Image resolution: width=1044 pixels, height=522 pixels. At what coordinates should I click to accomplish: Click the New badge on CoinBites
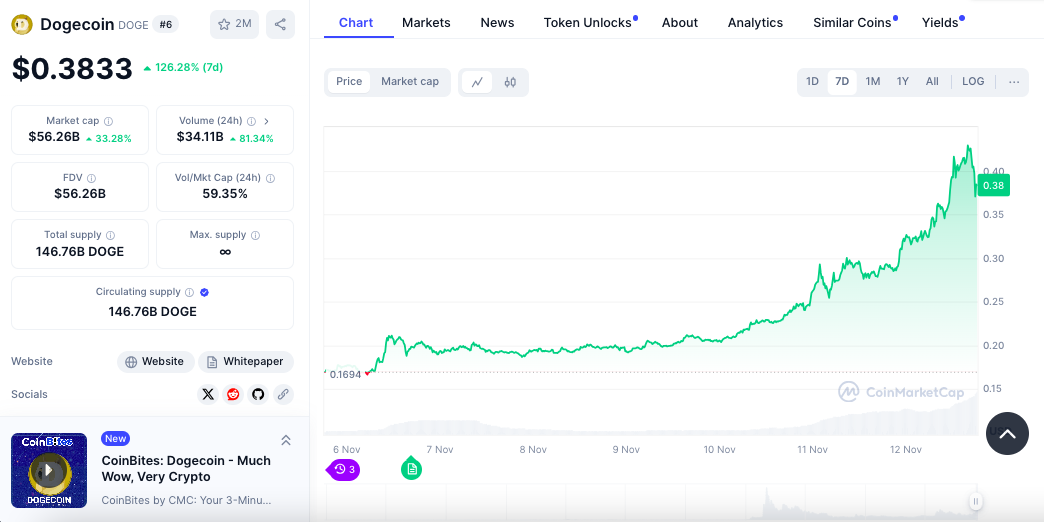tap(115, 439)
